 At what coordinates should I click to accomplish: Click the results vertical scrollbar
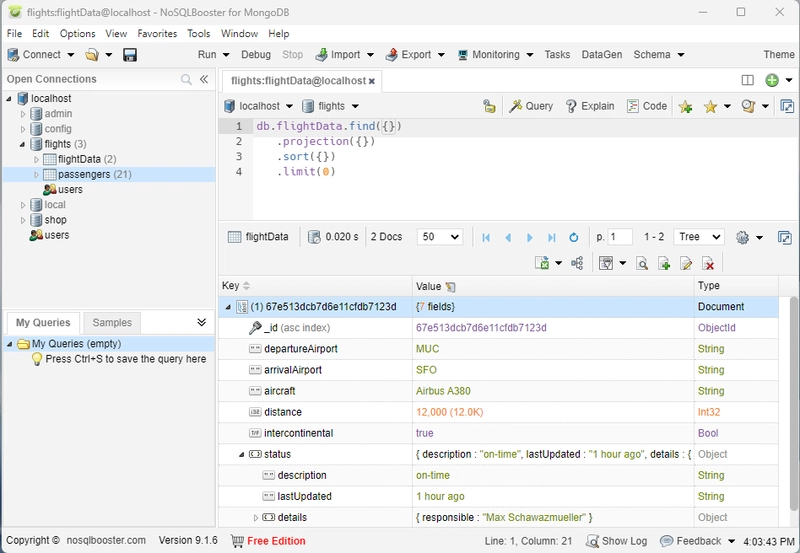pyautogui.click(x=793, y=403)
